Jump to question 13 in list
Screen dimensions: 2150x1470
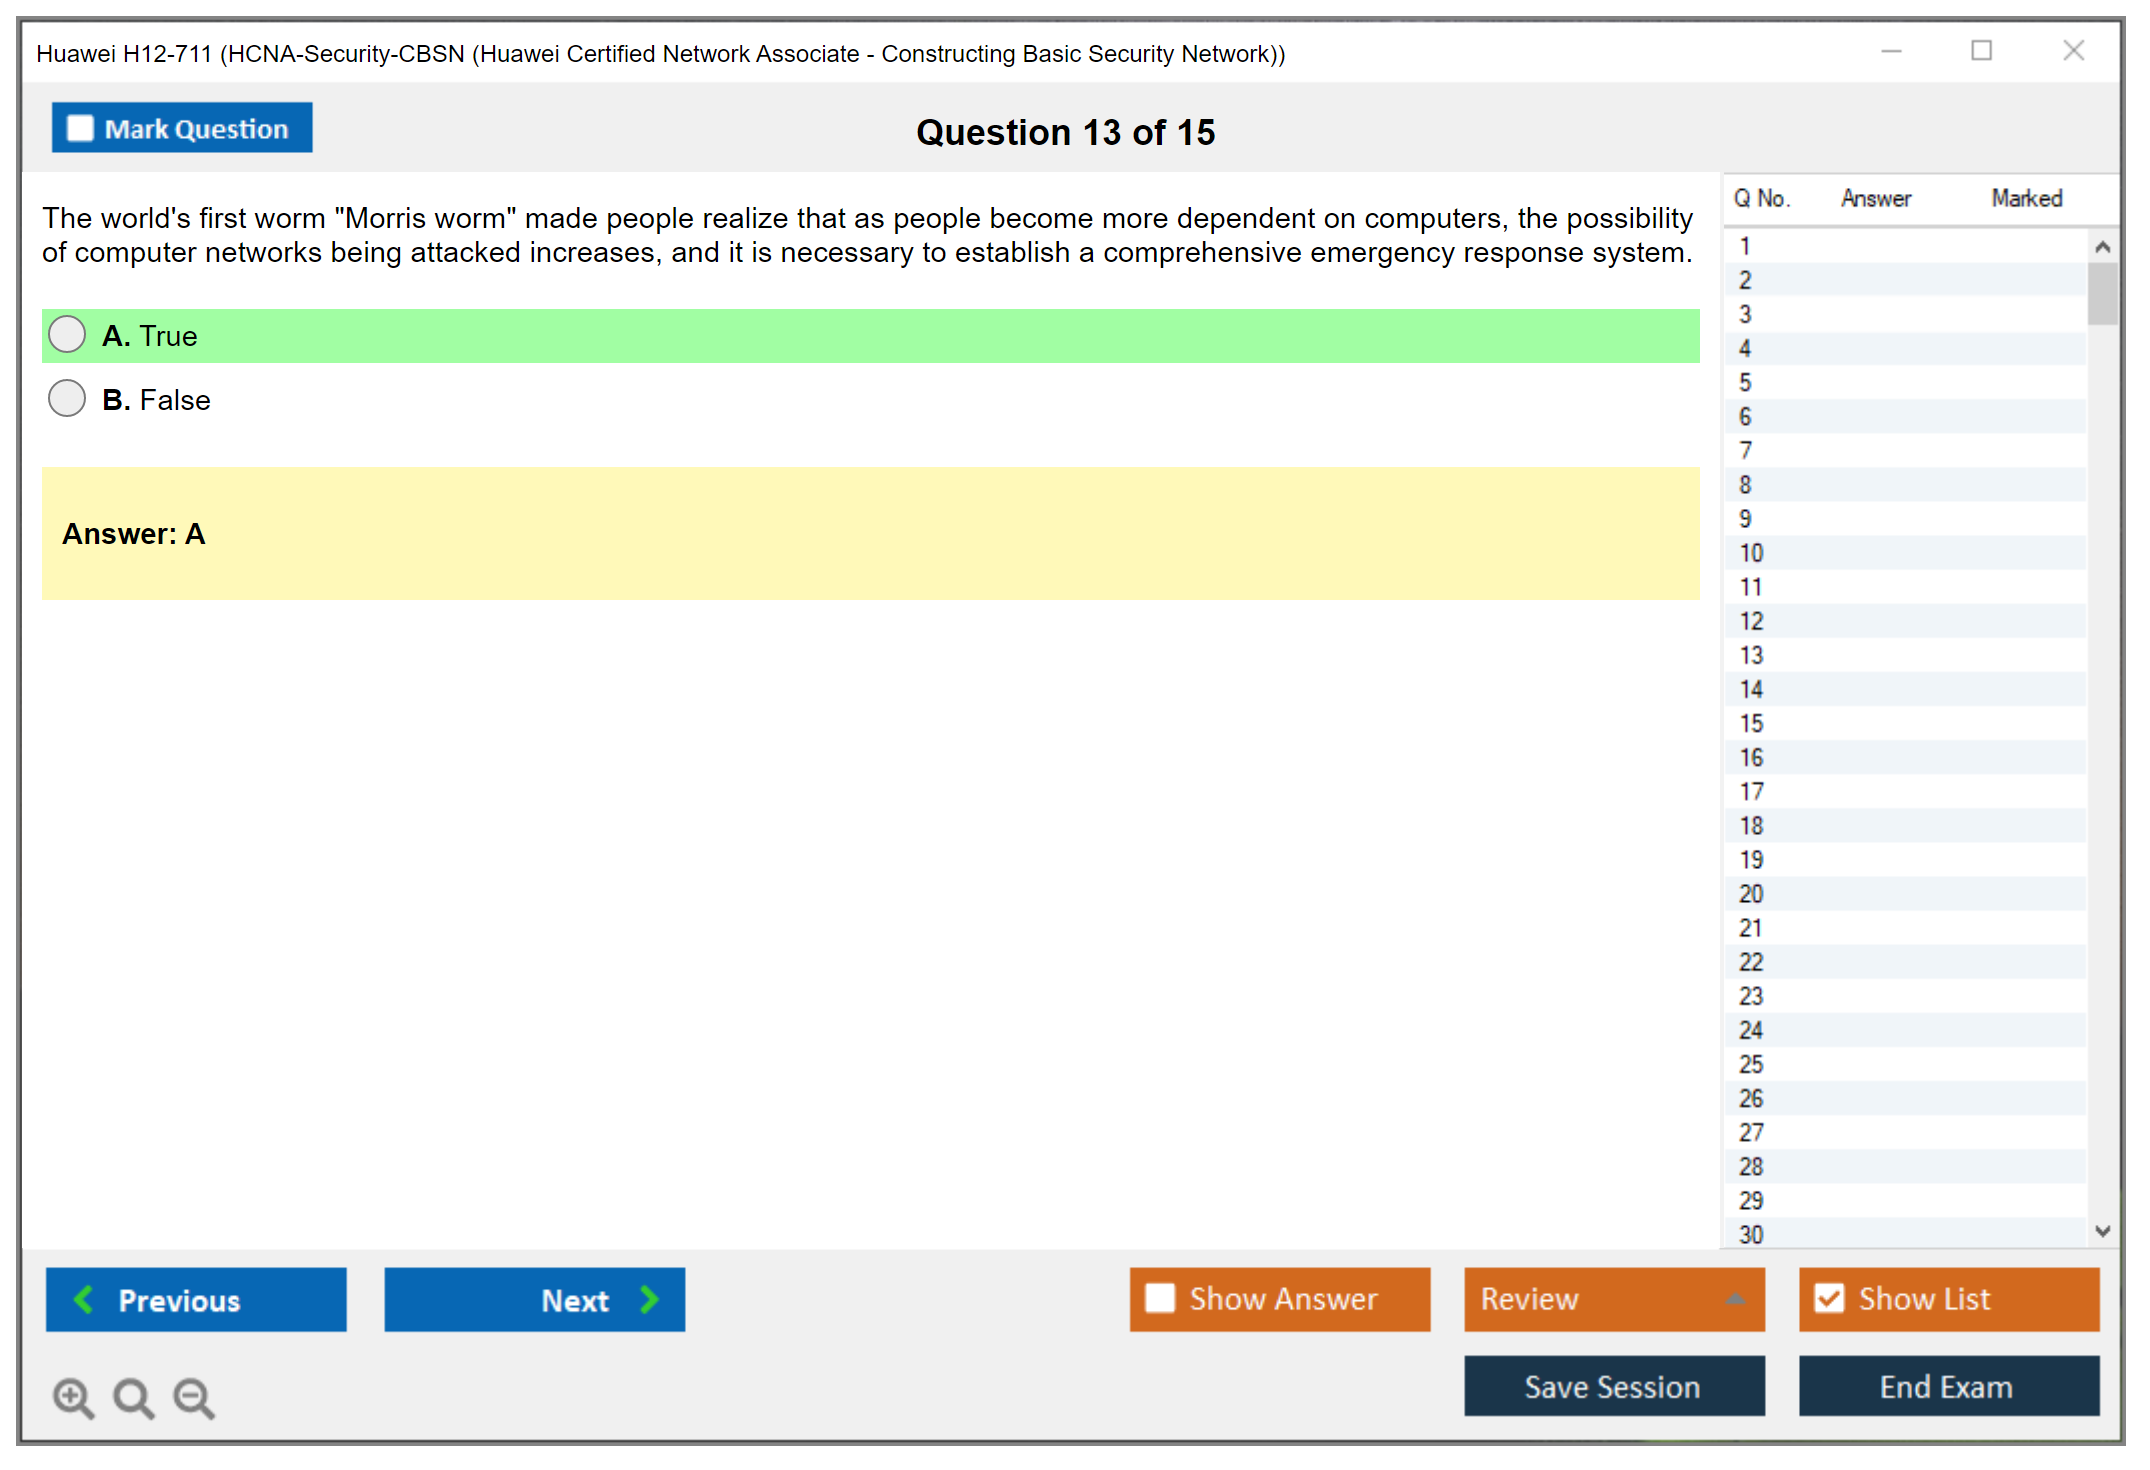coord(1751,655)
